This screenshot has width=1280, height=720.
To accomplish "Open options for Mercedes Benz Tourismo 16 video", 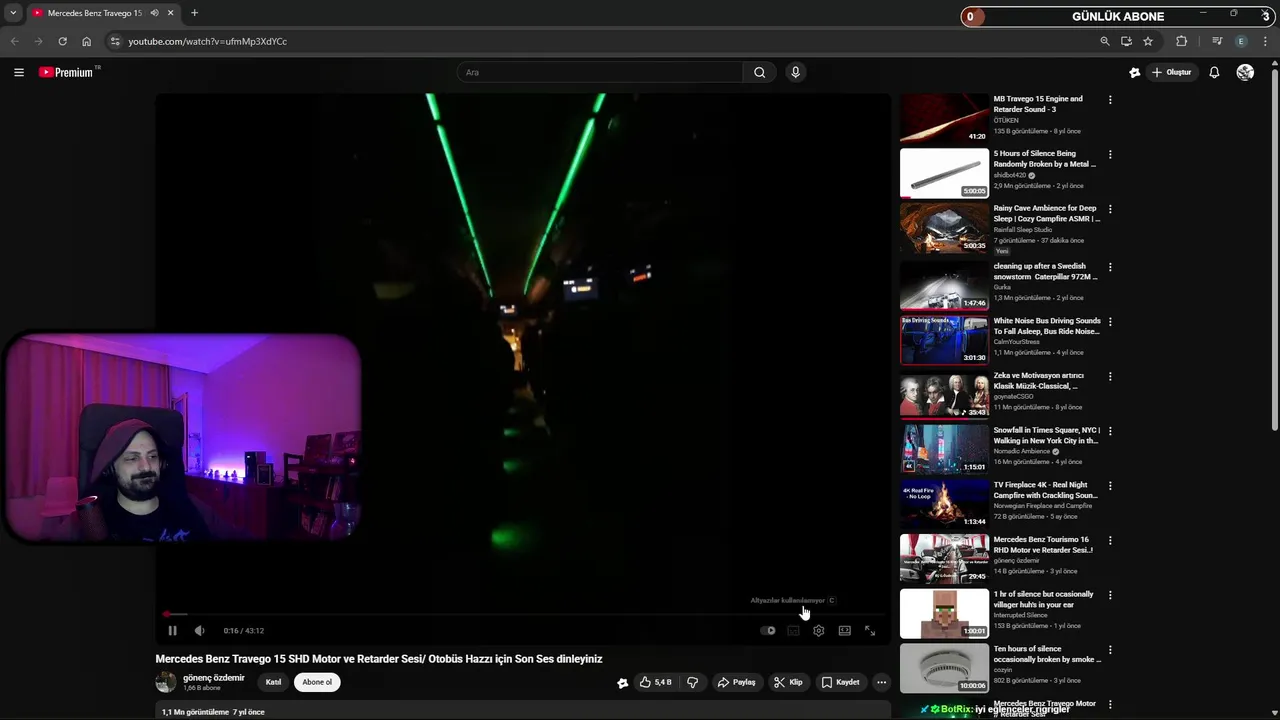I will [1109, 541].
